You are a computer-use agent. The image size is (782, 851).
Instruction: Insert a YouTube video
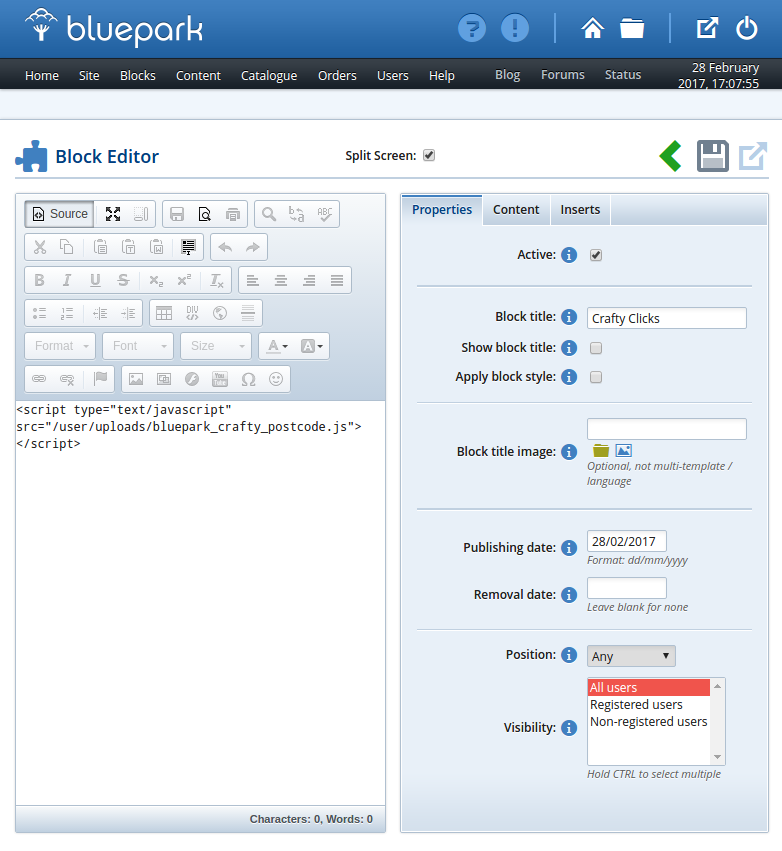[220, 379]
